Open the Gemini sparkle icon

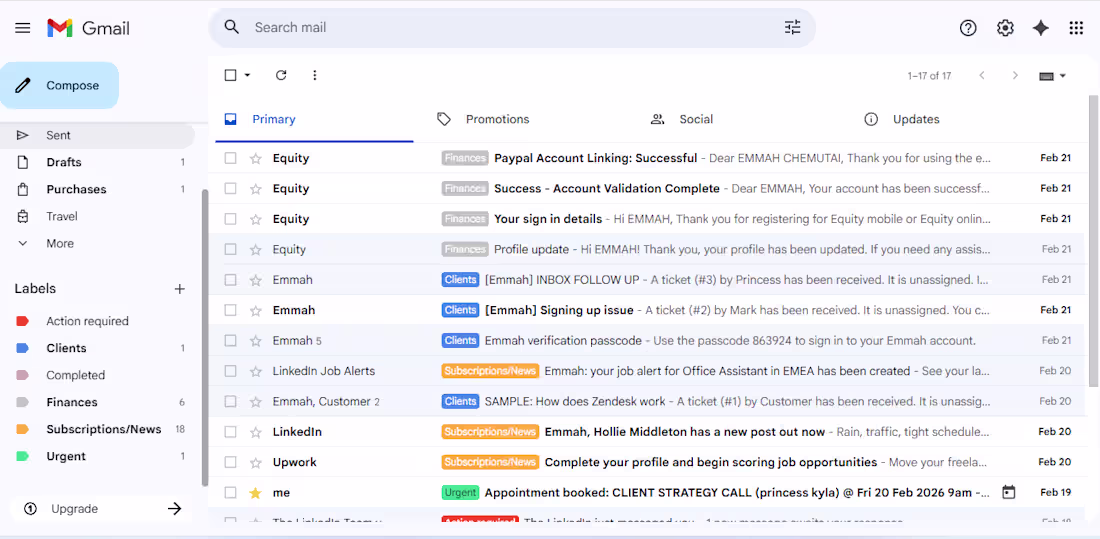1041,28
